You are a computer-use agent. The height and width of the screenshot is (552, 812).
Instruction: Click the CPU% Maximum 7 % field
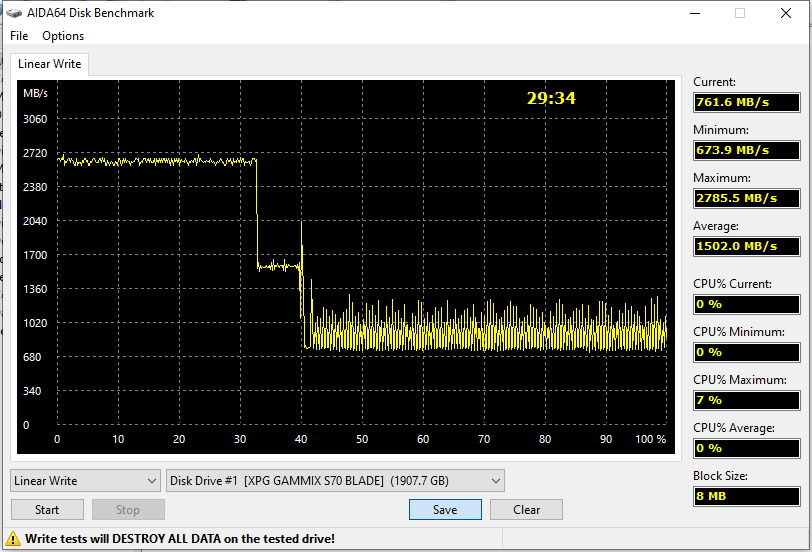(x=747, y=400)
